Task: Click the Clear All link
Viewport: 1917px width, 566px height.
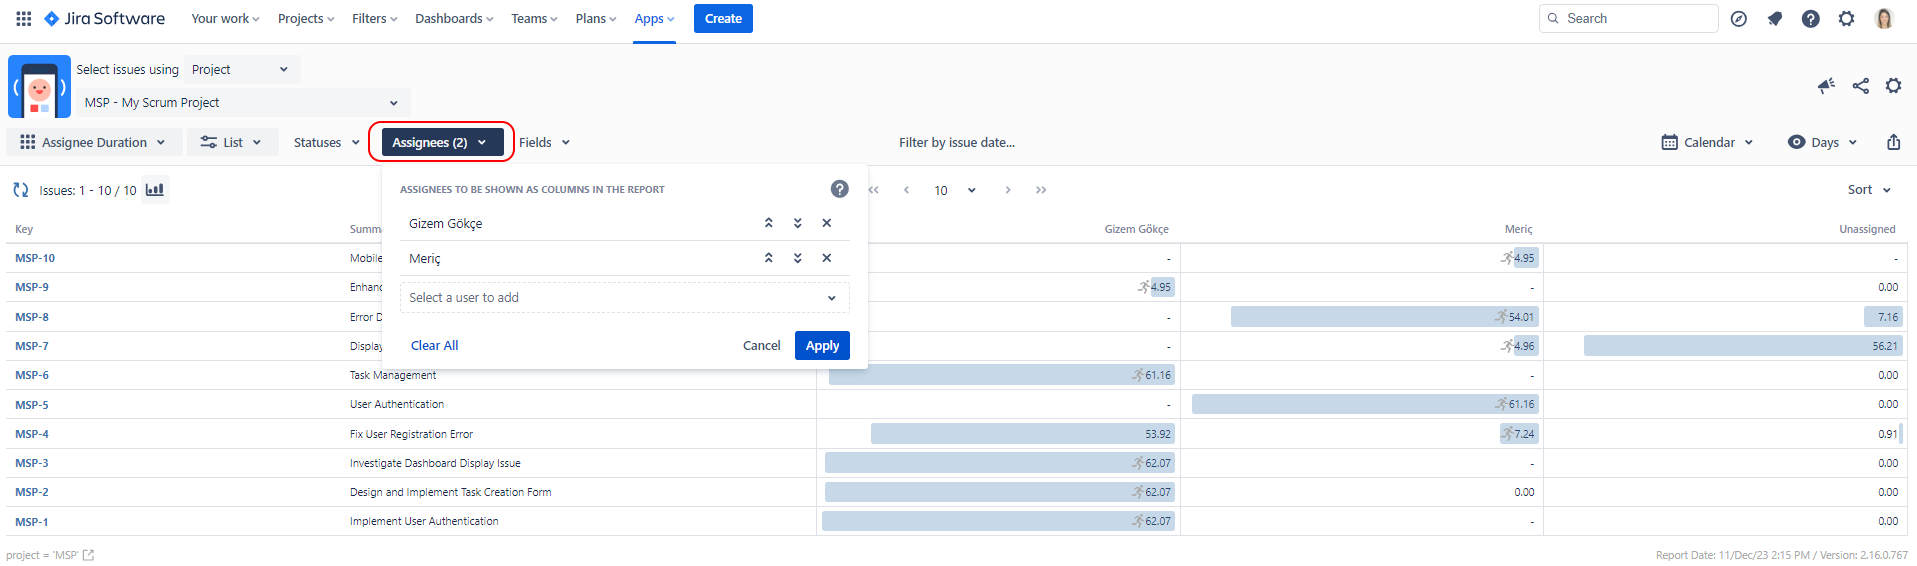Action: point(434,346)
